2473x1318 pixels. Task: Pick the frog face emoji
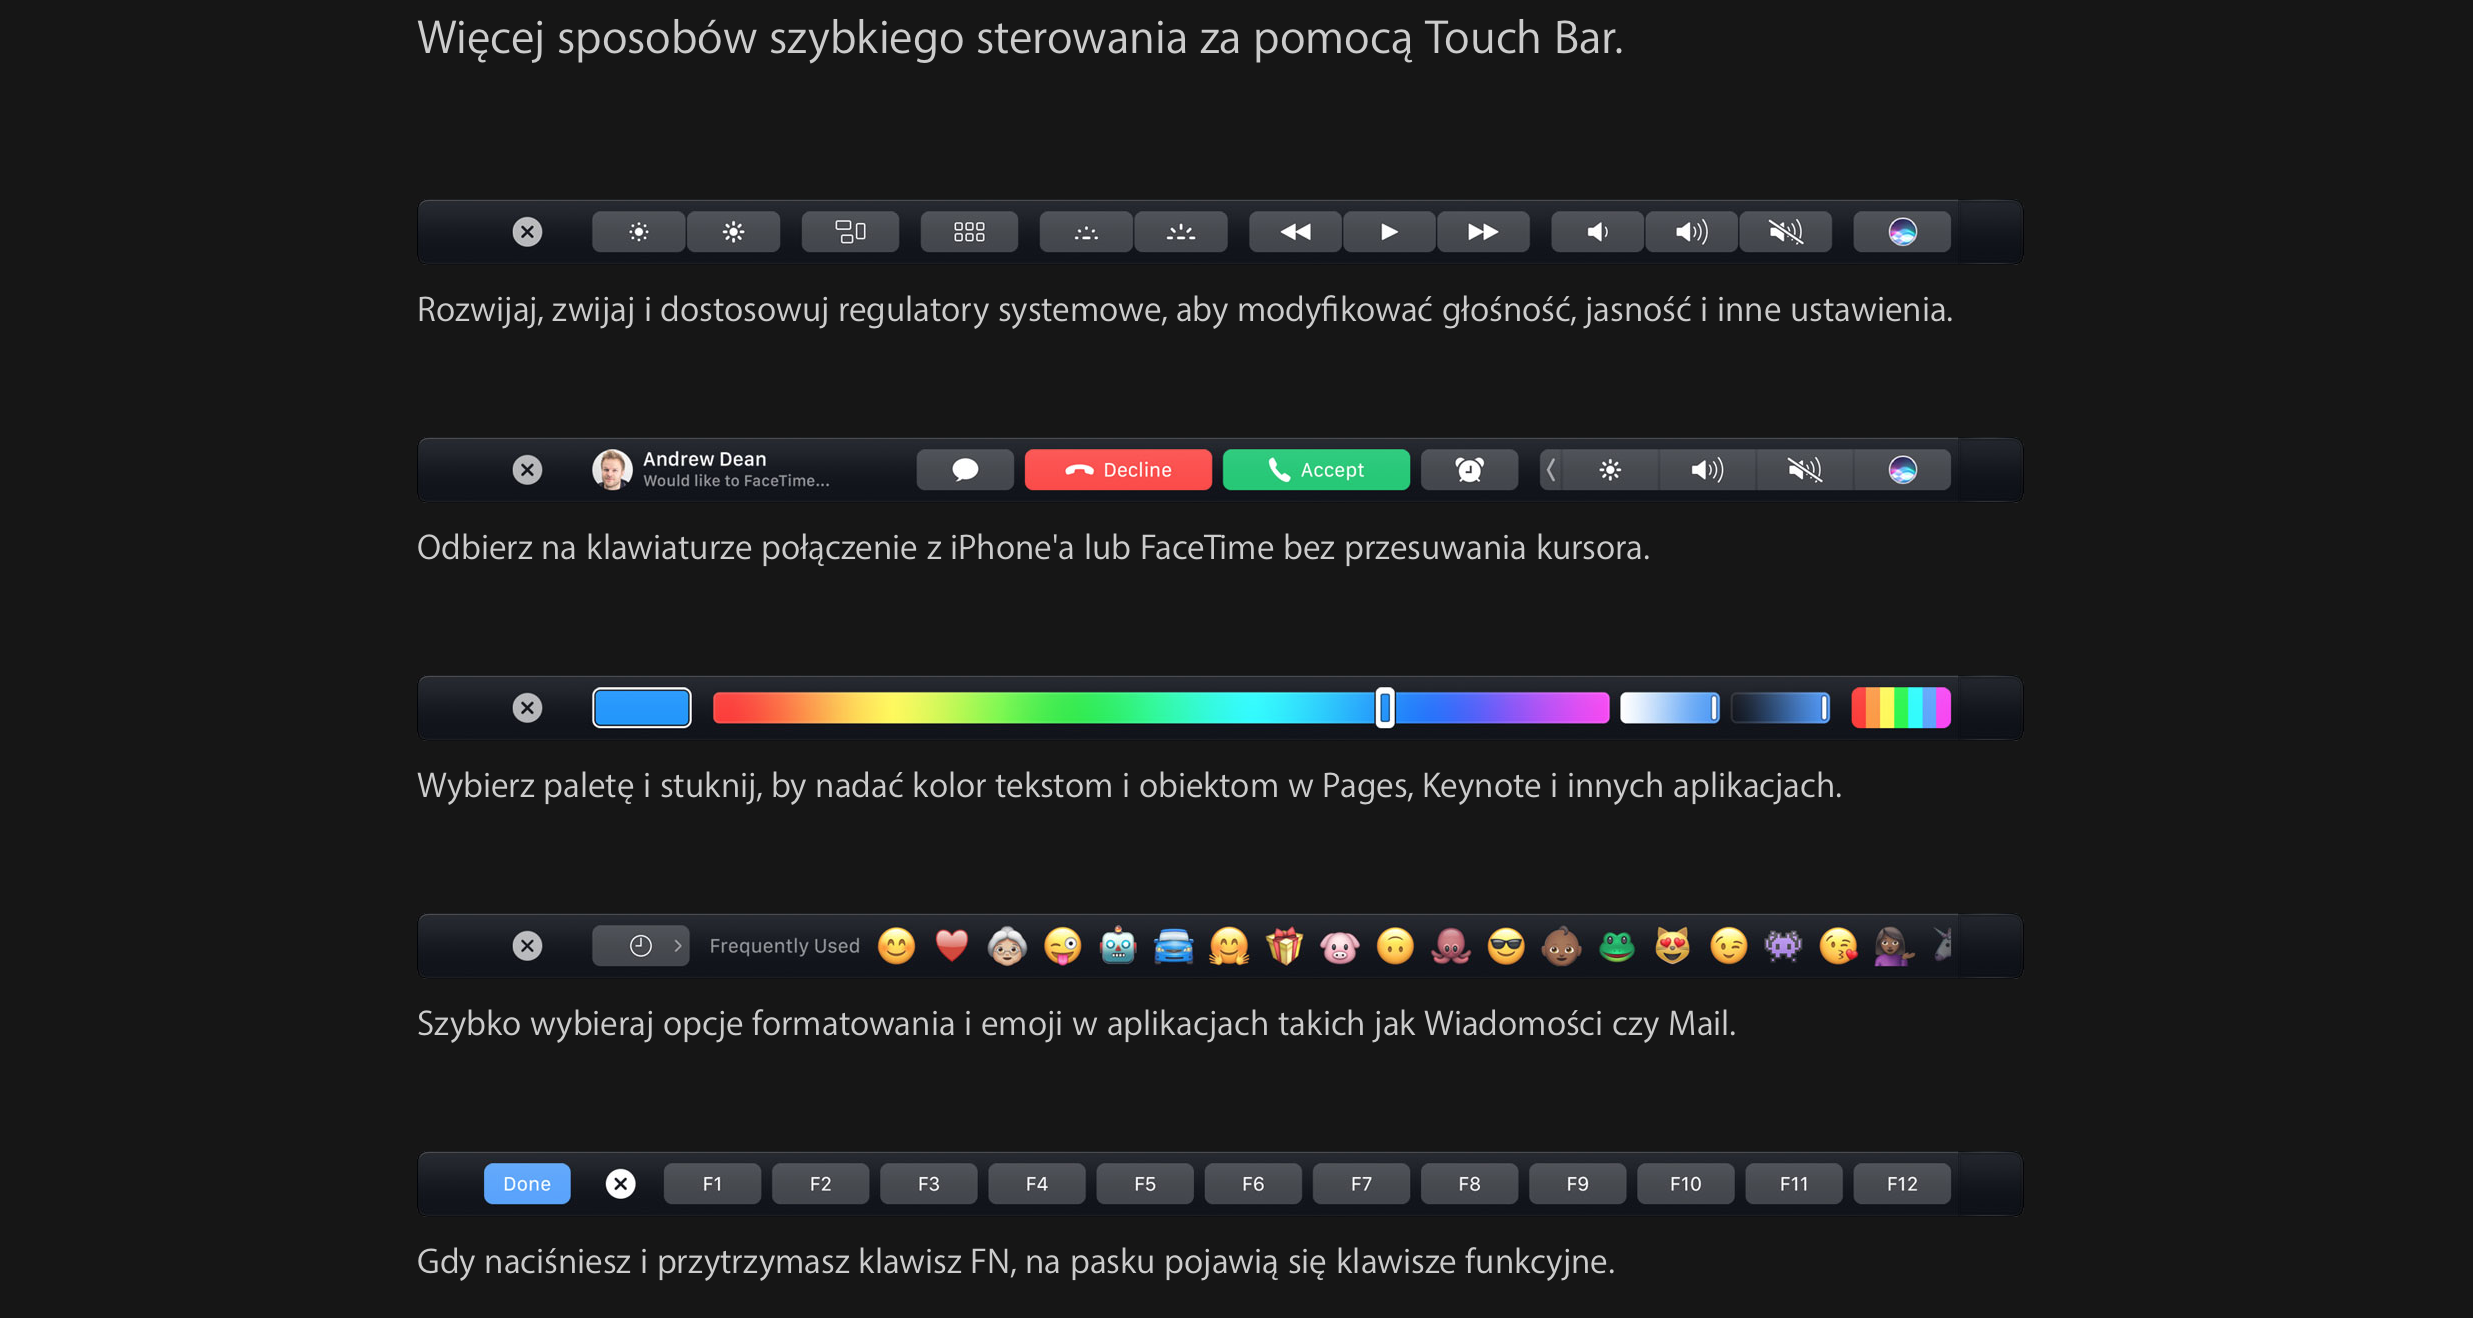click(x=1617, y=946)
